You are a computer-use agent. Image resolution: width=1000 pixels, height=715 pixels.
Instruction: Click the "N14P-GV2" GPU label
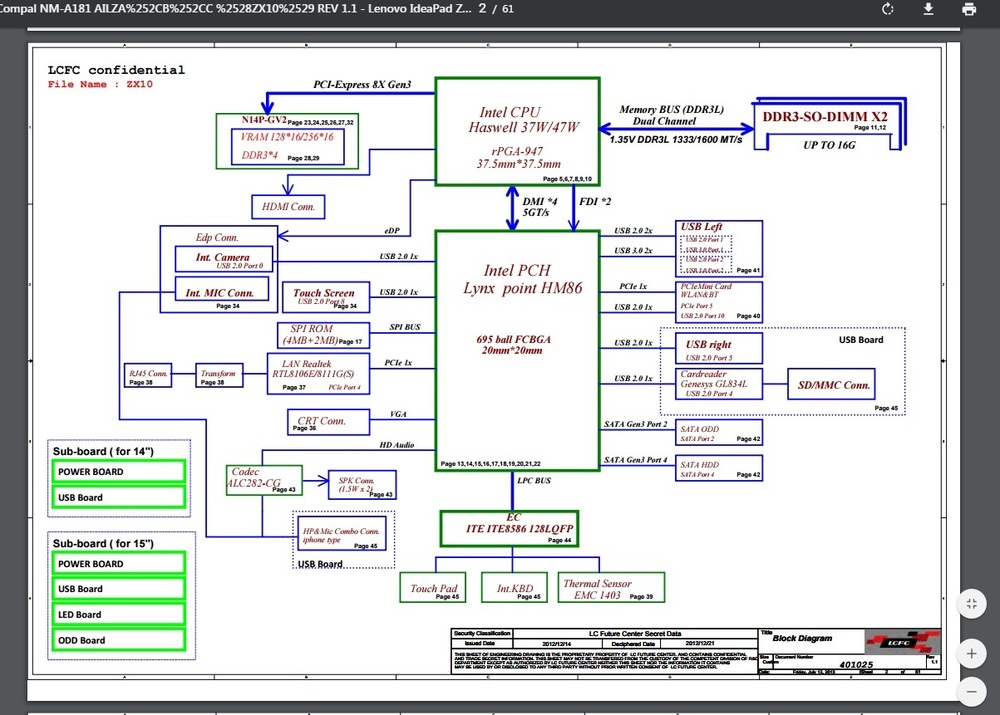pos(263,119)
